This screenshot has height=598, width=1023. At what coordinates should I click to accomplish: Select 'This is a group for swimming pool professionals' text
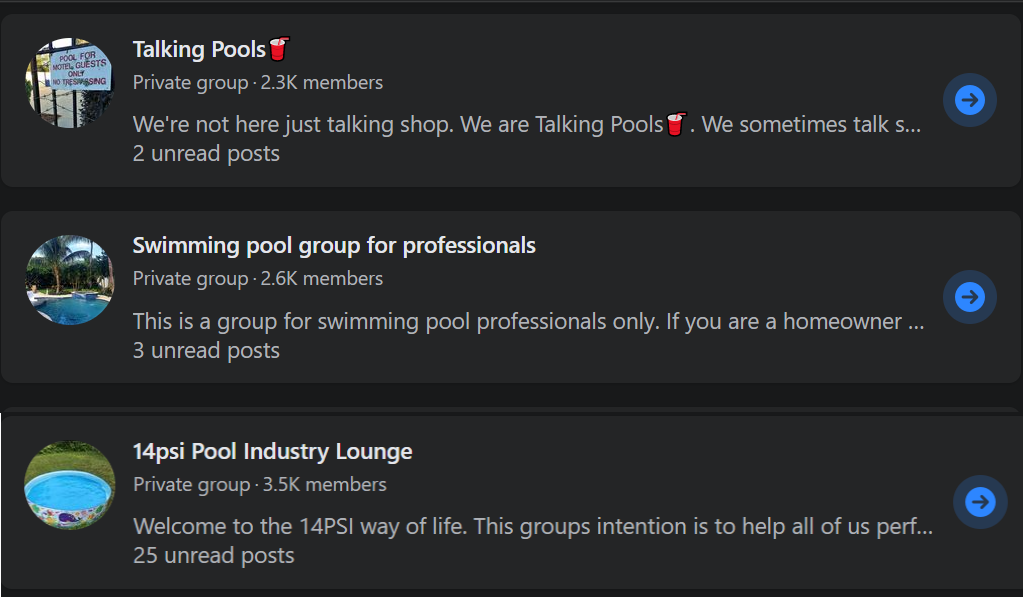(528, 321)
